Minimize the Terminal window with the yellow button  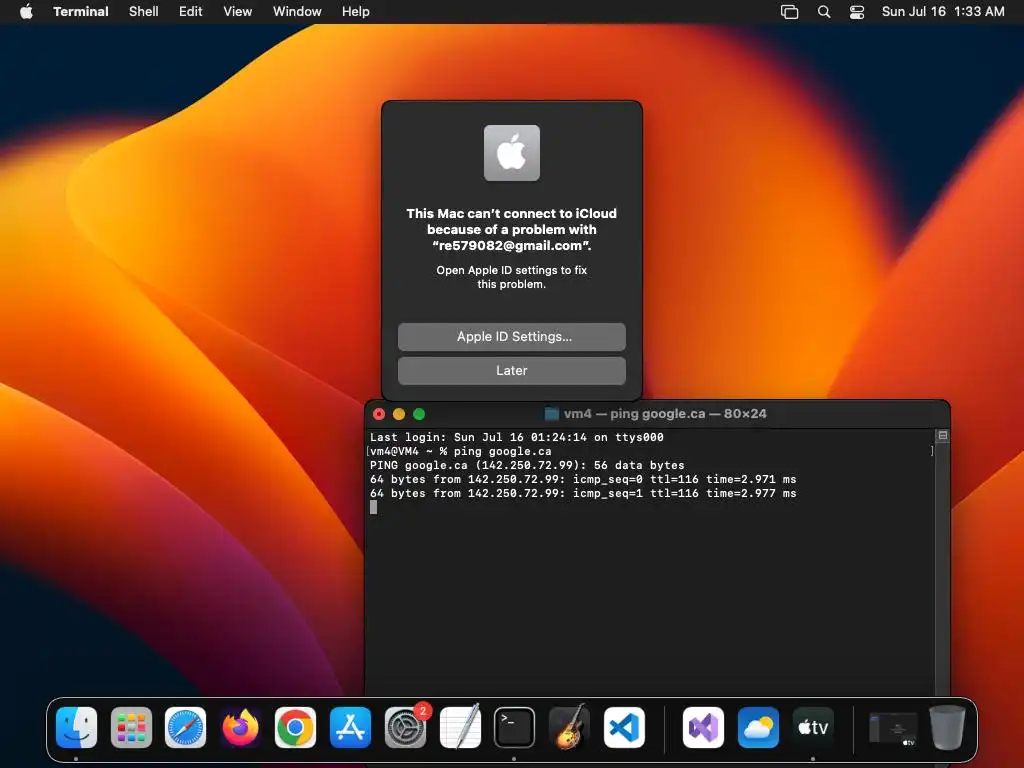(x=399, y=414)
